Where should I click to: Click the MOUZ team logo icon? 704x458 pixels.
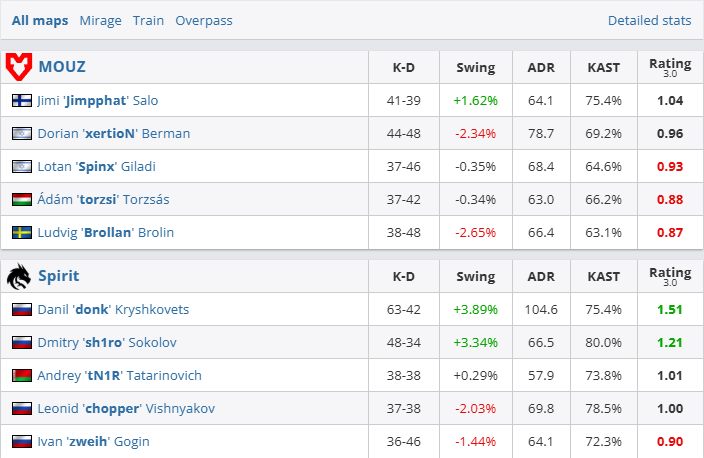(19, 67)
